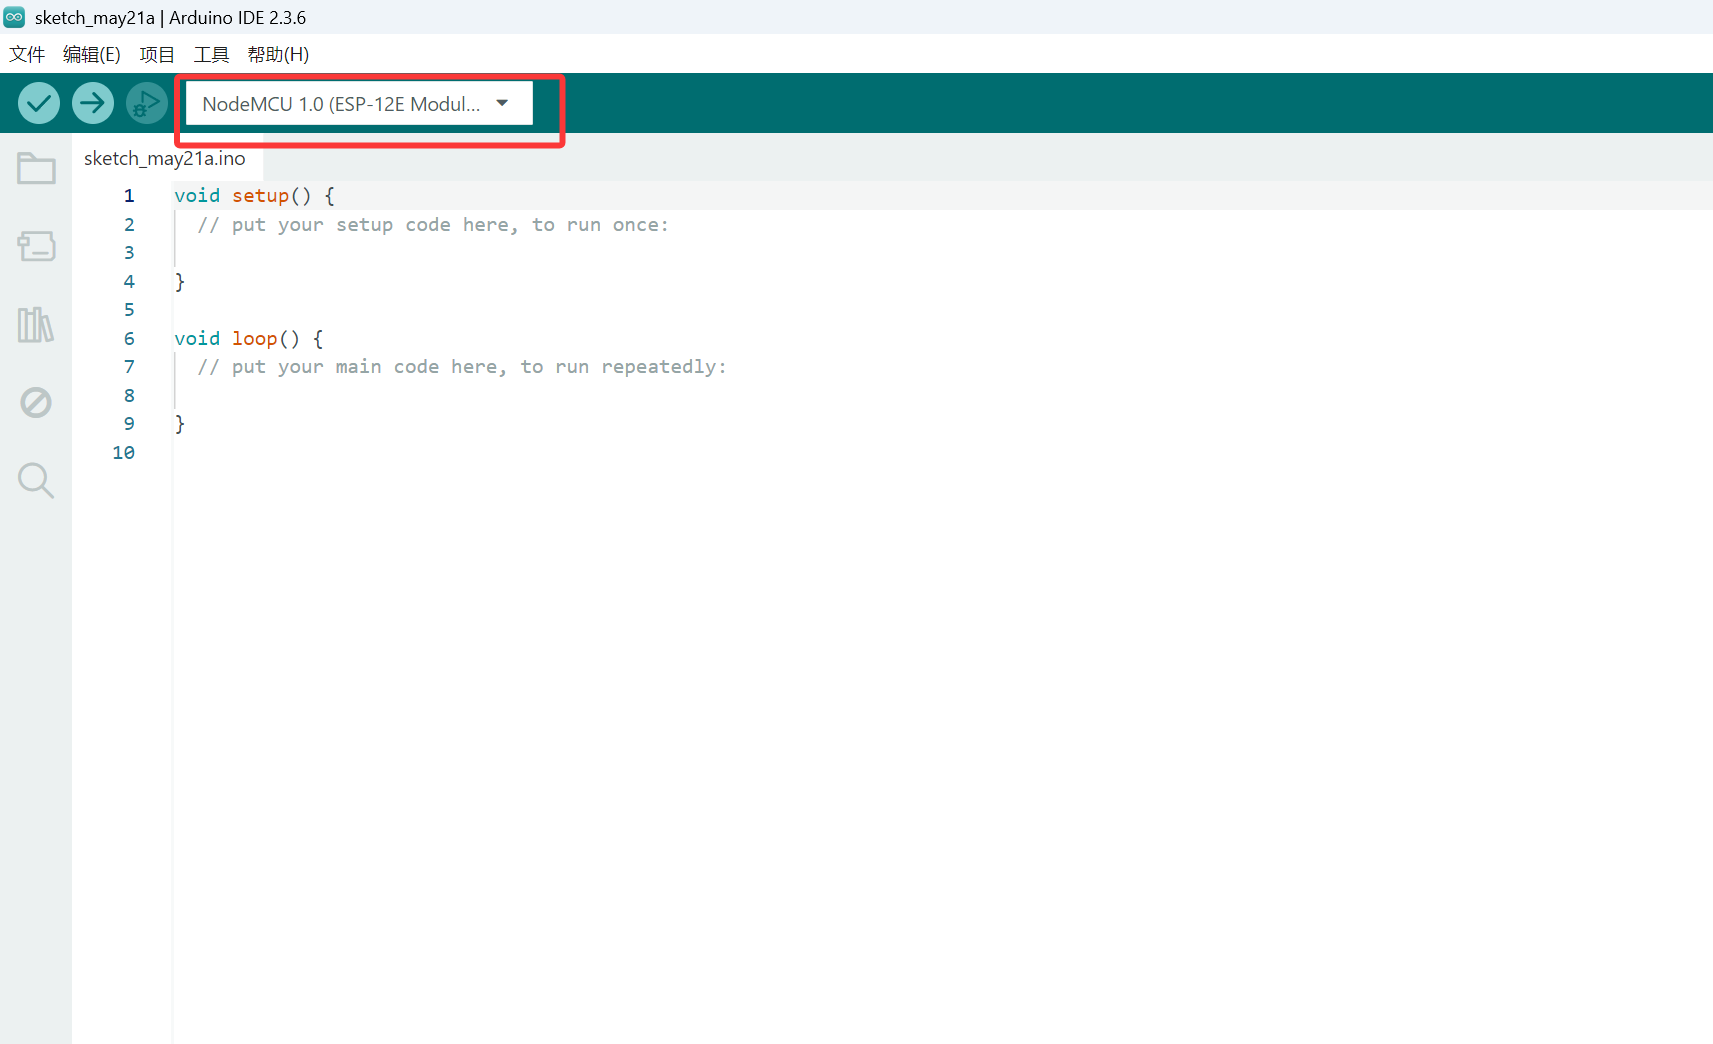
Task: Click the void keyword on line 1
Action: 197,196
